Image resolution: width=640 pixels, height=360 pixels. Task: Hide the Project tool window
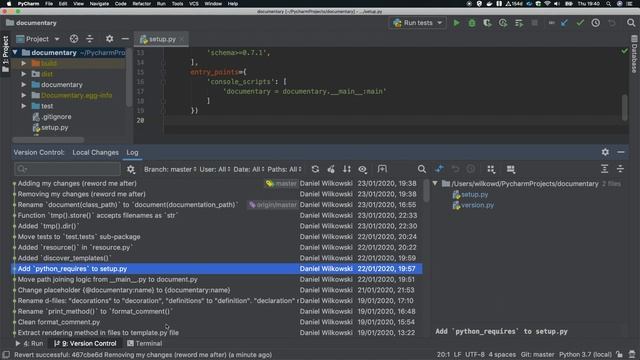125,39
